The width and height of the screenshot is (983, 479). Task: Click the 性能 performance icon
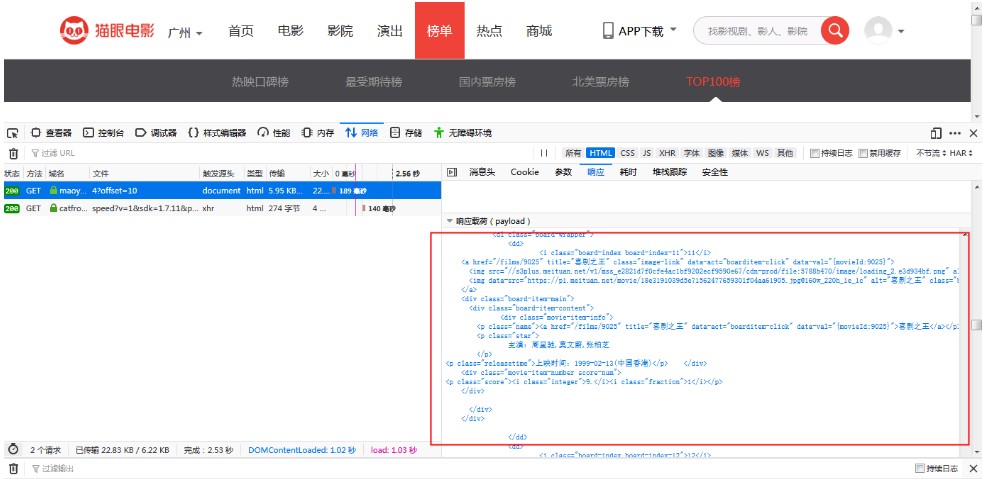263,133
